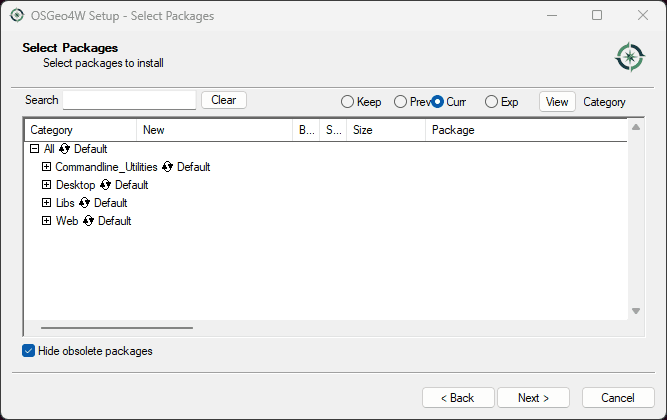Maximize the setup window
This screenshot has height=420, width=667.
(597, 15)
